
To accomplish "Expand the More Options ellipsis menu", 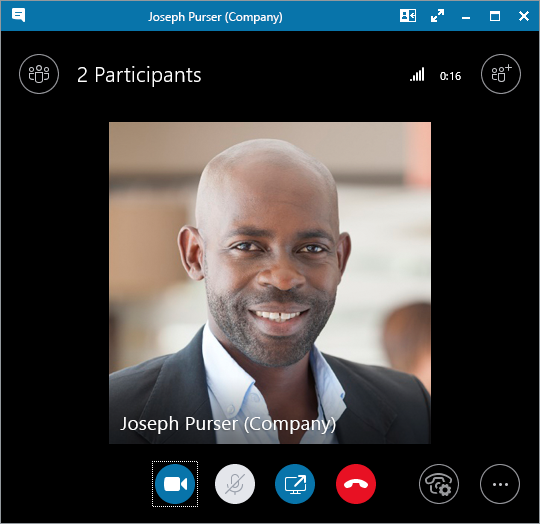I will (x=500, y=484).
